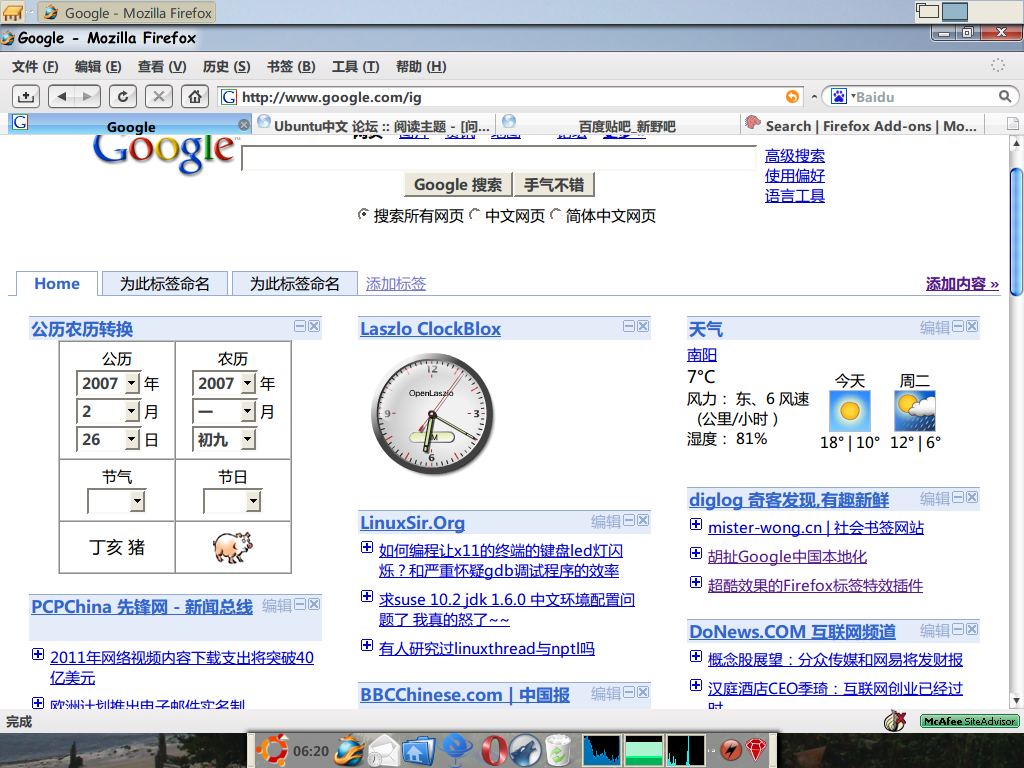Select the 中文网页 radio button

click(475, 214)
